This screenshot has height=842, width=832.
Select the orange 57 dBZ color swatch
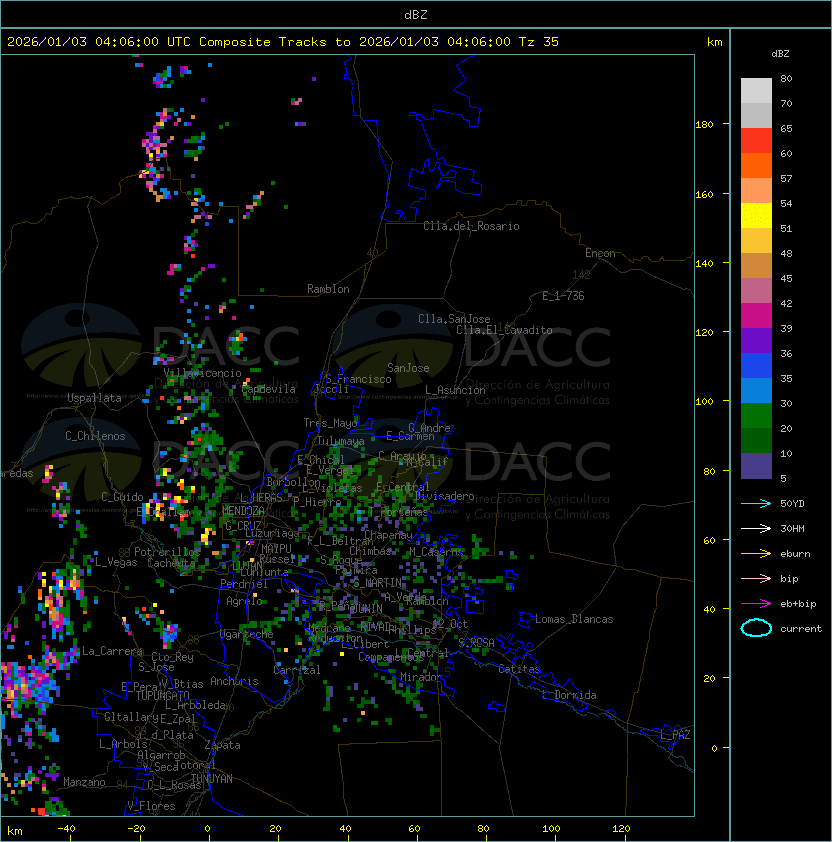click(756, 166)
